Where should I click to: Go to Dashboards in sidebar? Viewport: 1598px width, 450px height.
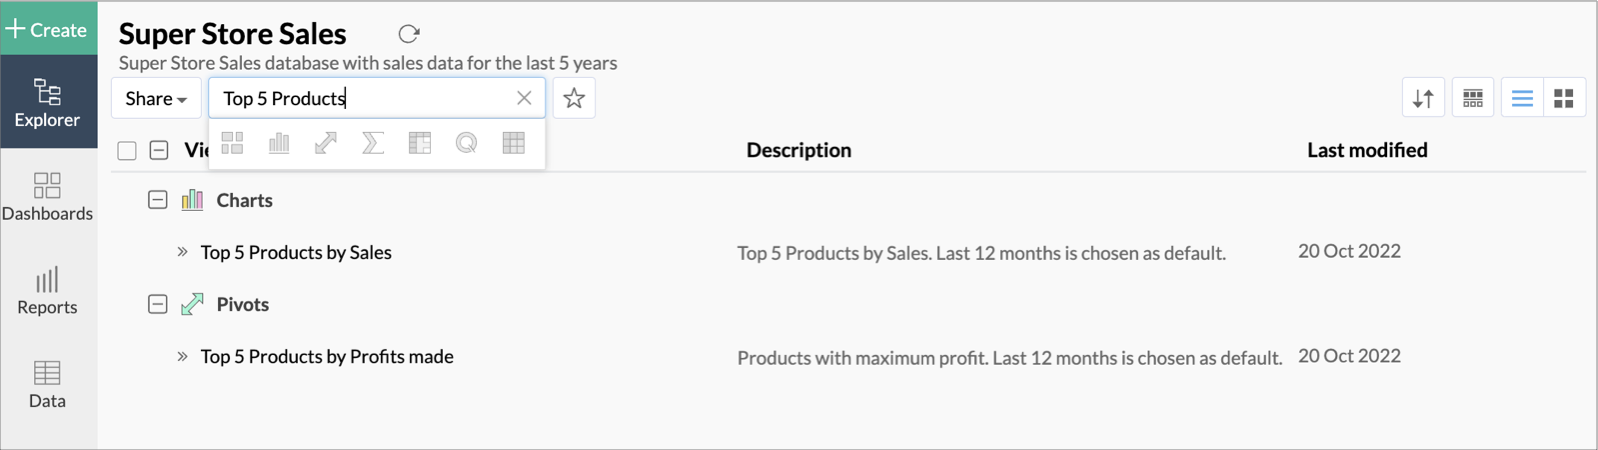pyautogui.click(x=47, y=197)
